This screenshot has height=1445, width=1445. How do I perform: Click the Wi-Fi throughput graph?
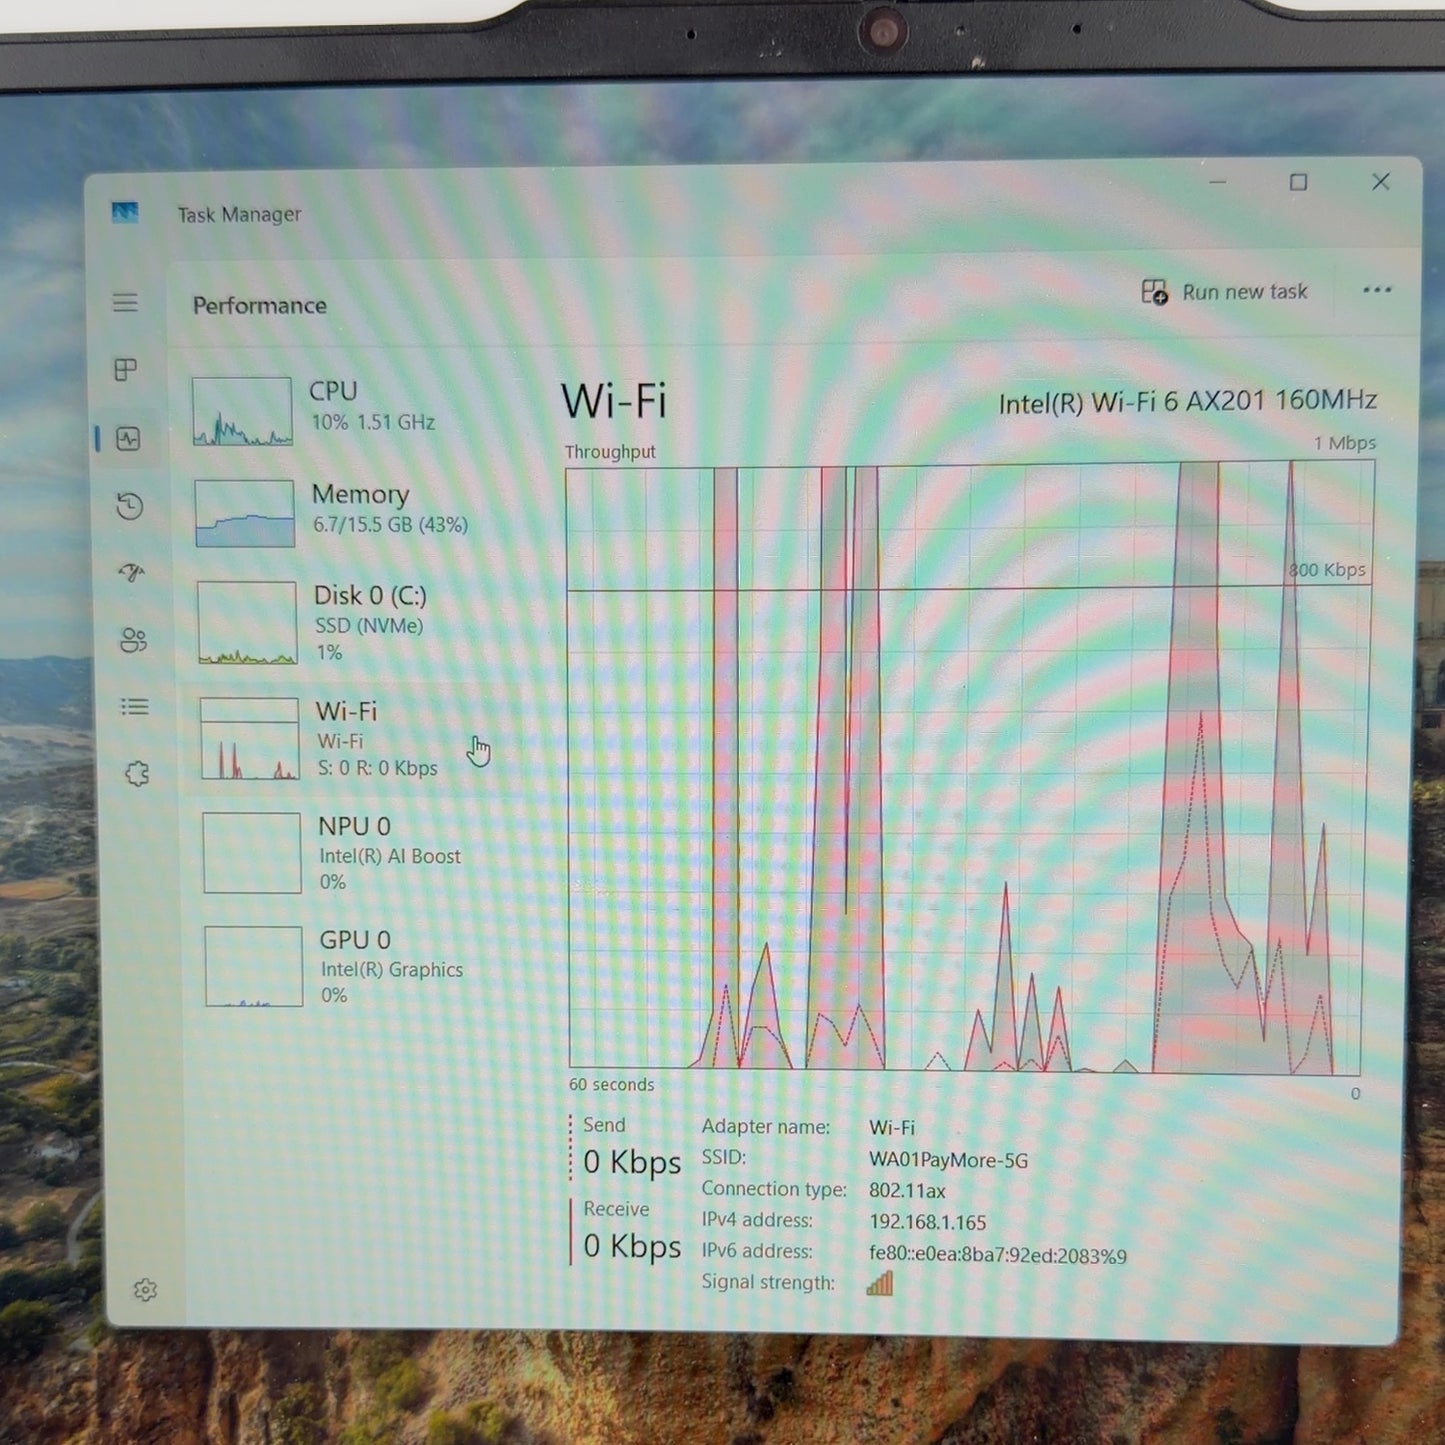(x=970, y=767)
